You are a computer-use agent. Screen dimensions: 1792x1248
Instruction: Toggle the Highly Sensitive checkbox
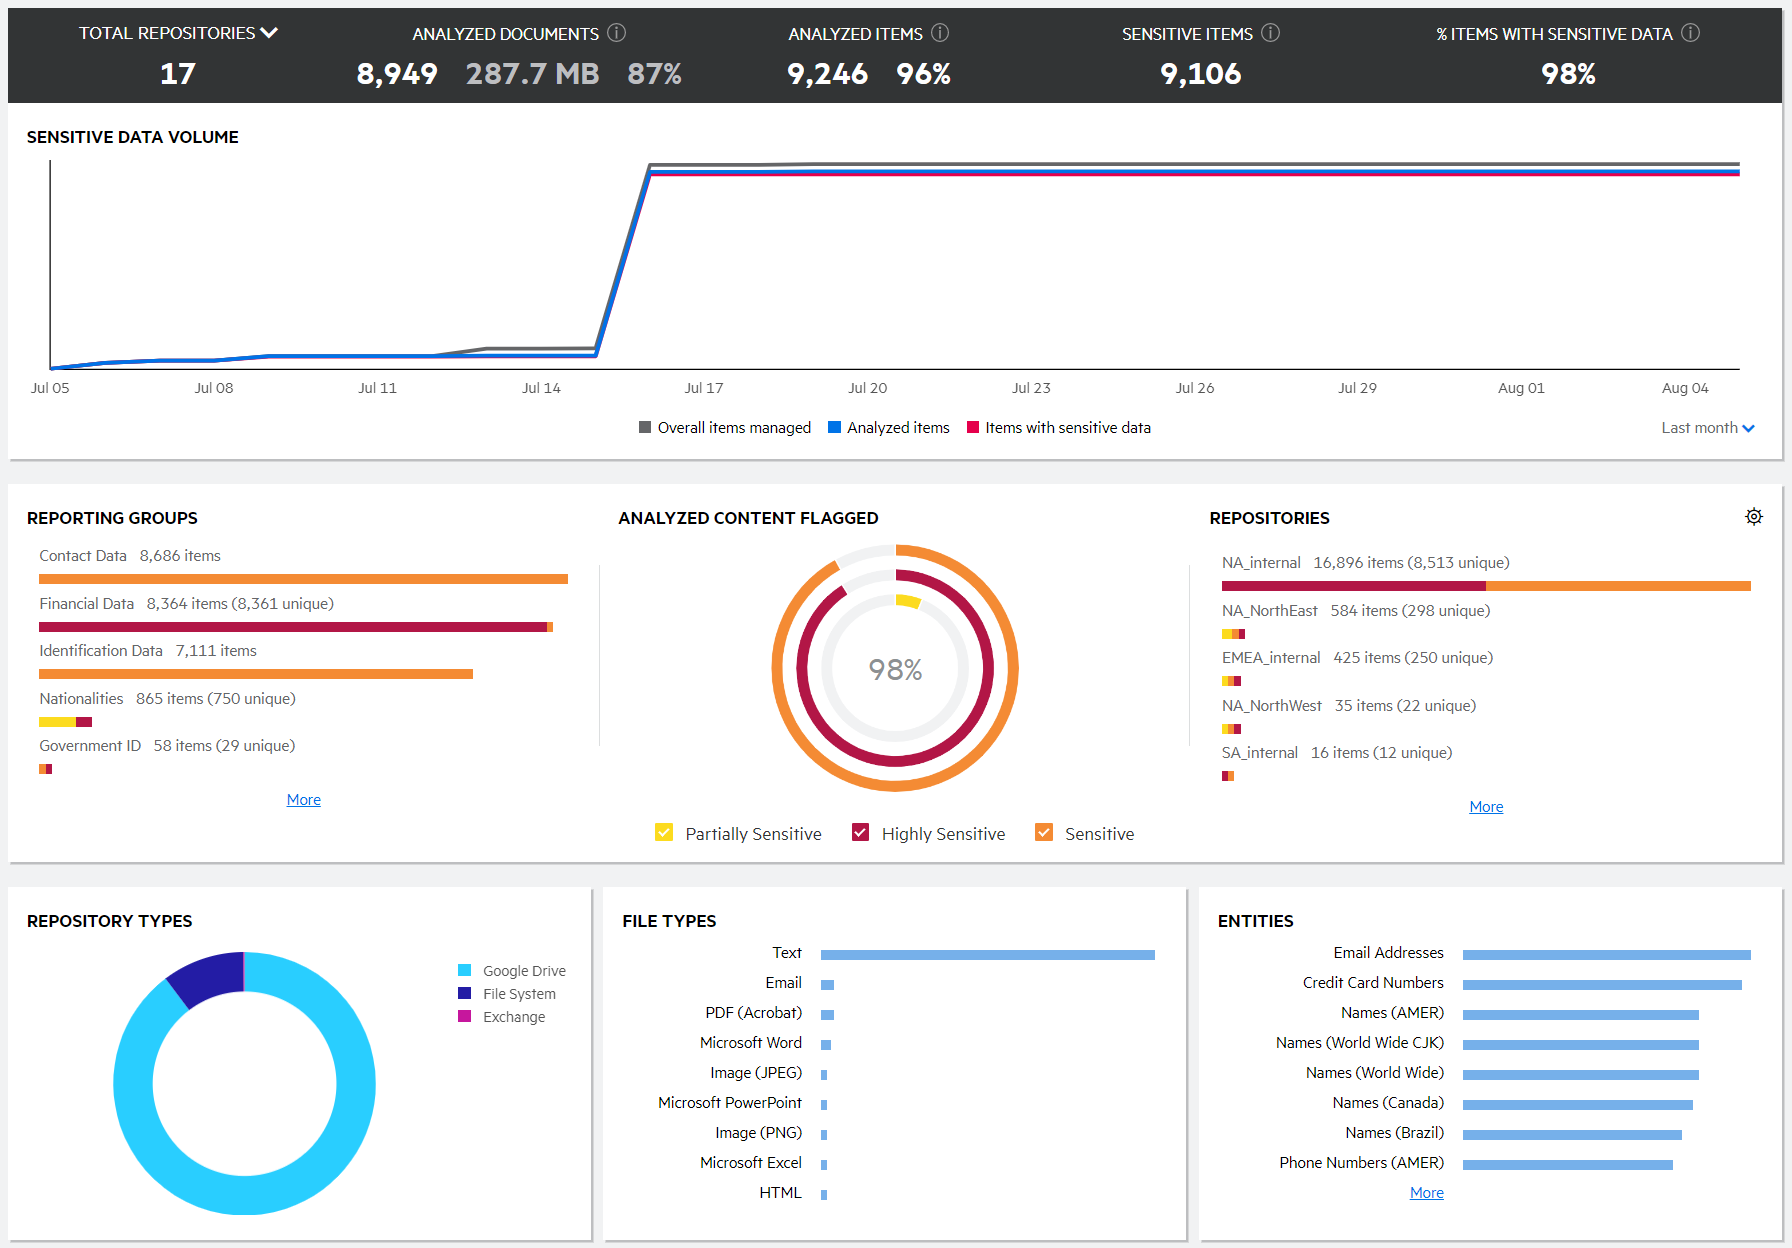tap(860, 833)
